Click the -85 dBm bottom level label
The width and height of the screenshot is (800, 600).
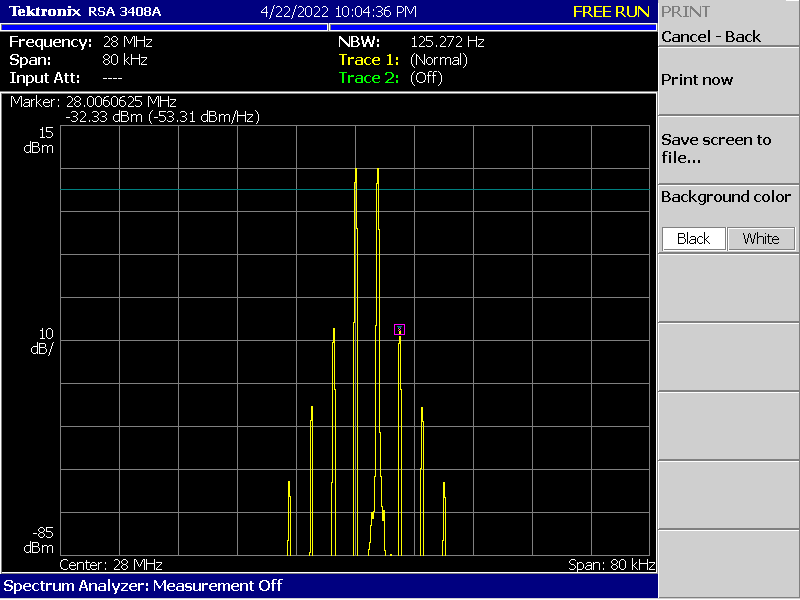[39, 540]
